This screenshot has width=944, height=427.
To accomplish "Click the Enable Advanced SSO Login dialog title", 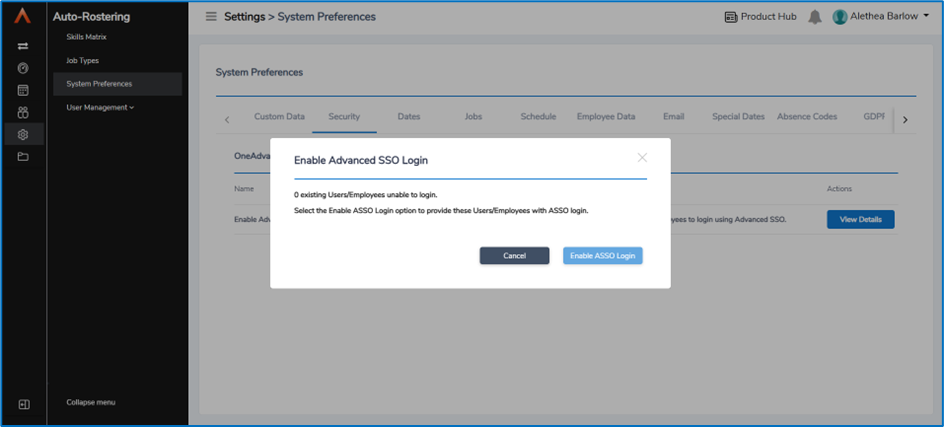I will pyautogui.click(x=361, y=160).
